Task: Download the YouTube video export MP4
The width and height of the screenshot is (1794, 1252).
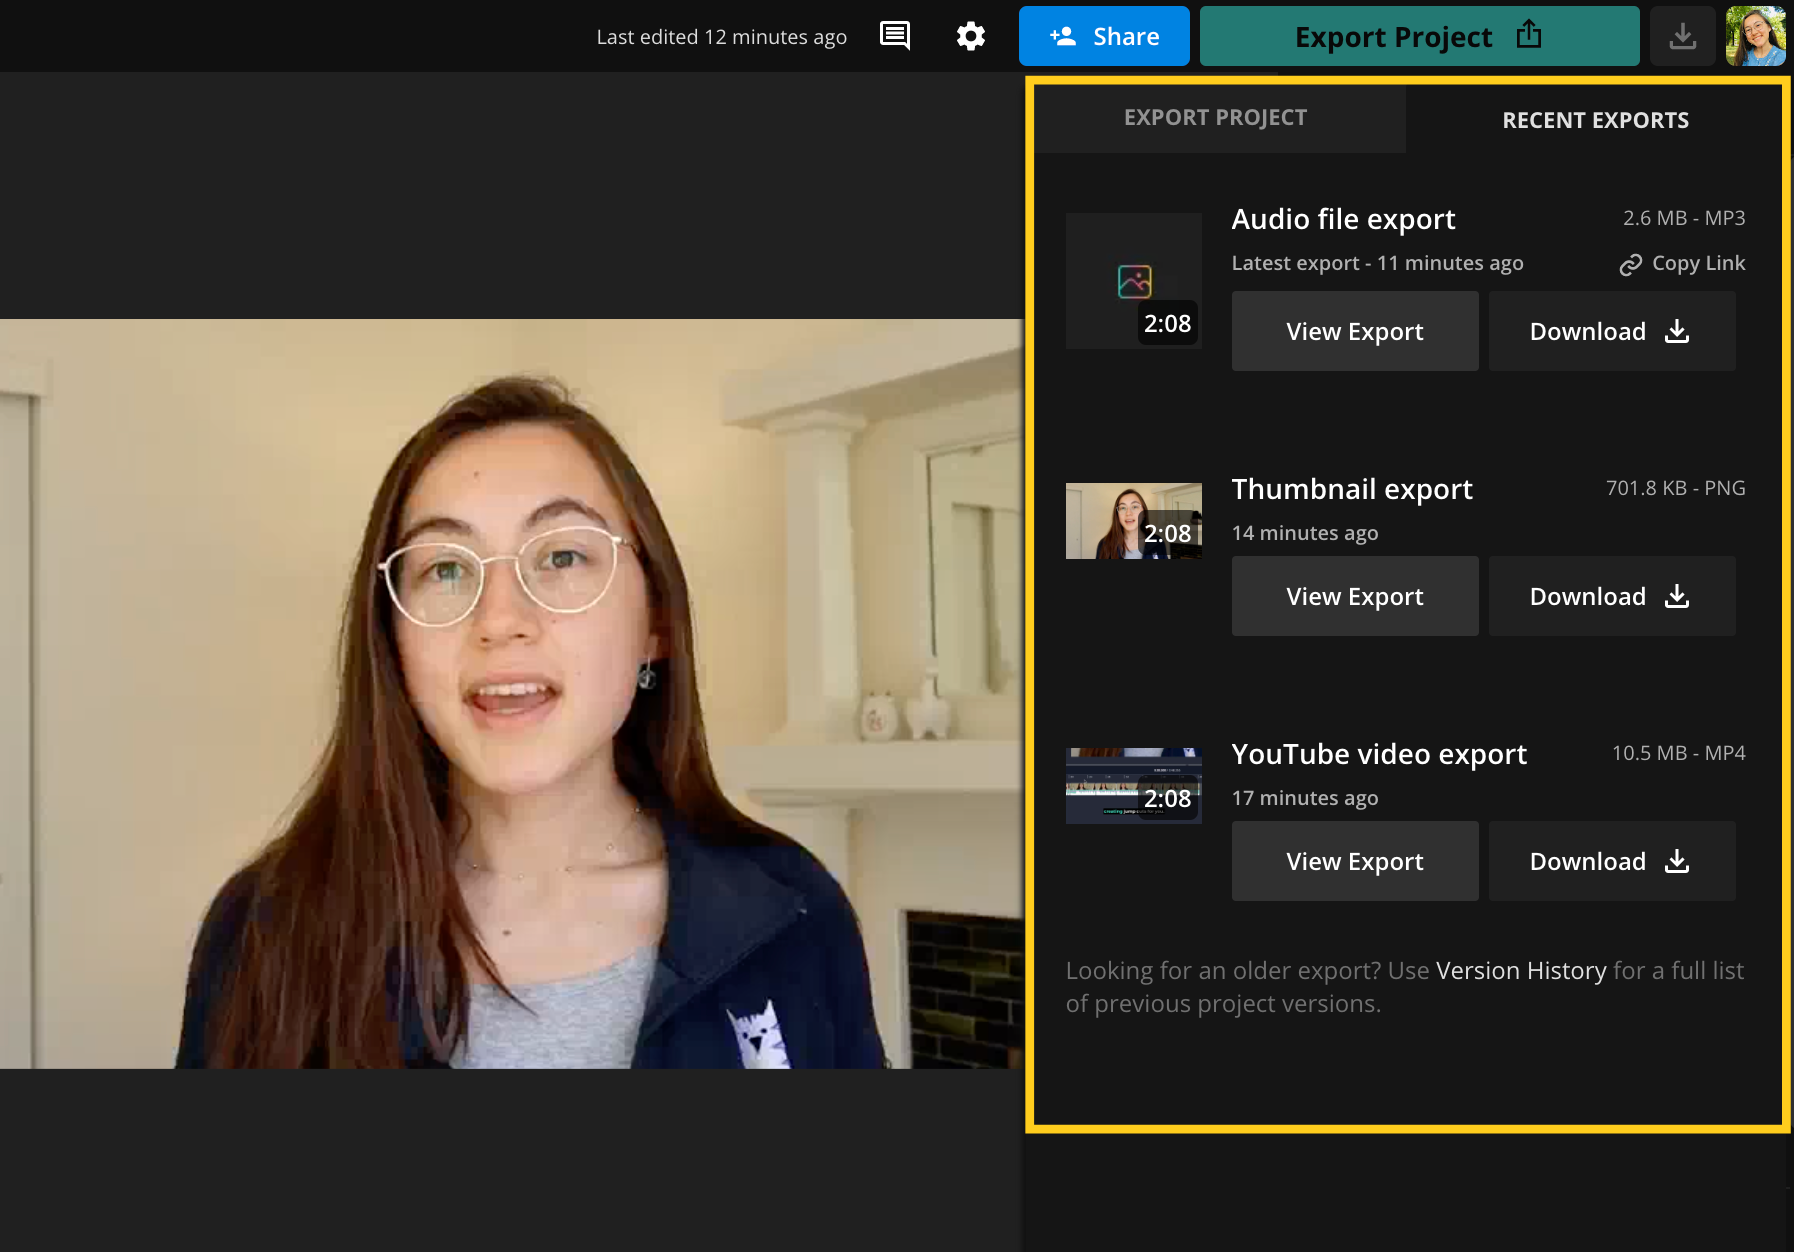Action: point(1611,861)
